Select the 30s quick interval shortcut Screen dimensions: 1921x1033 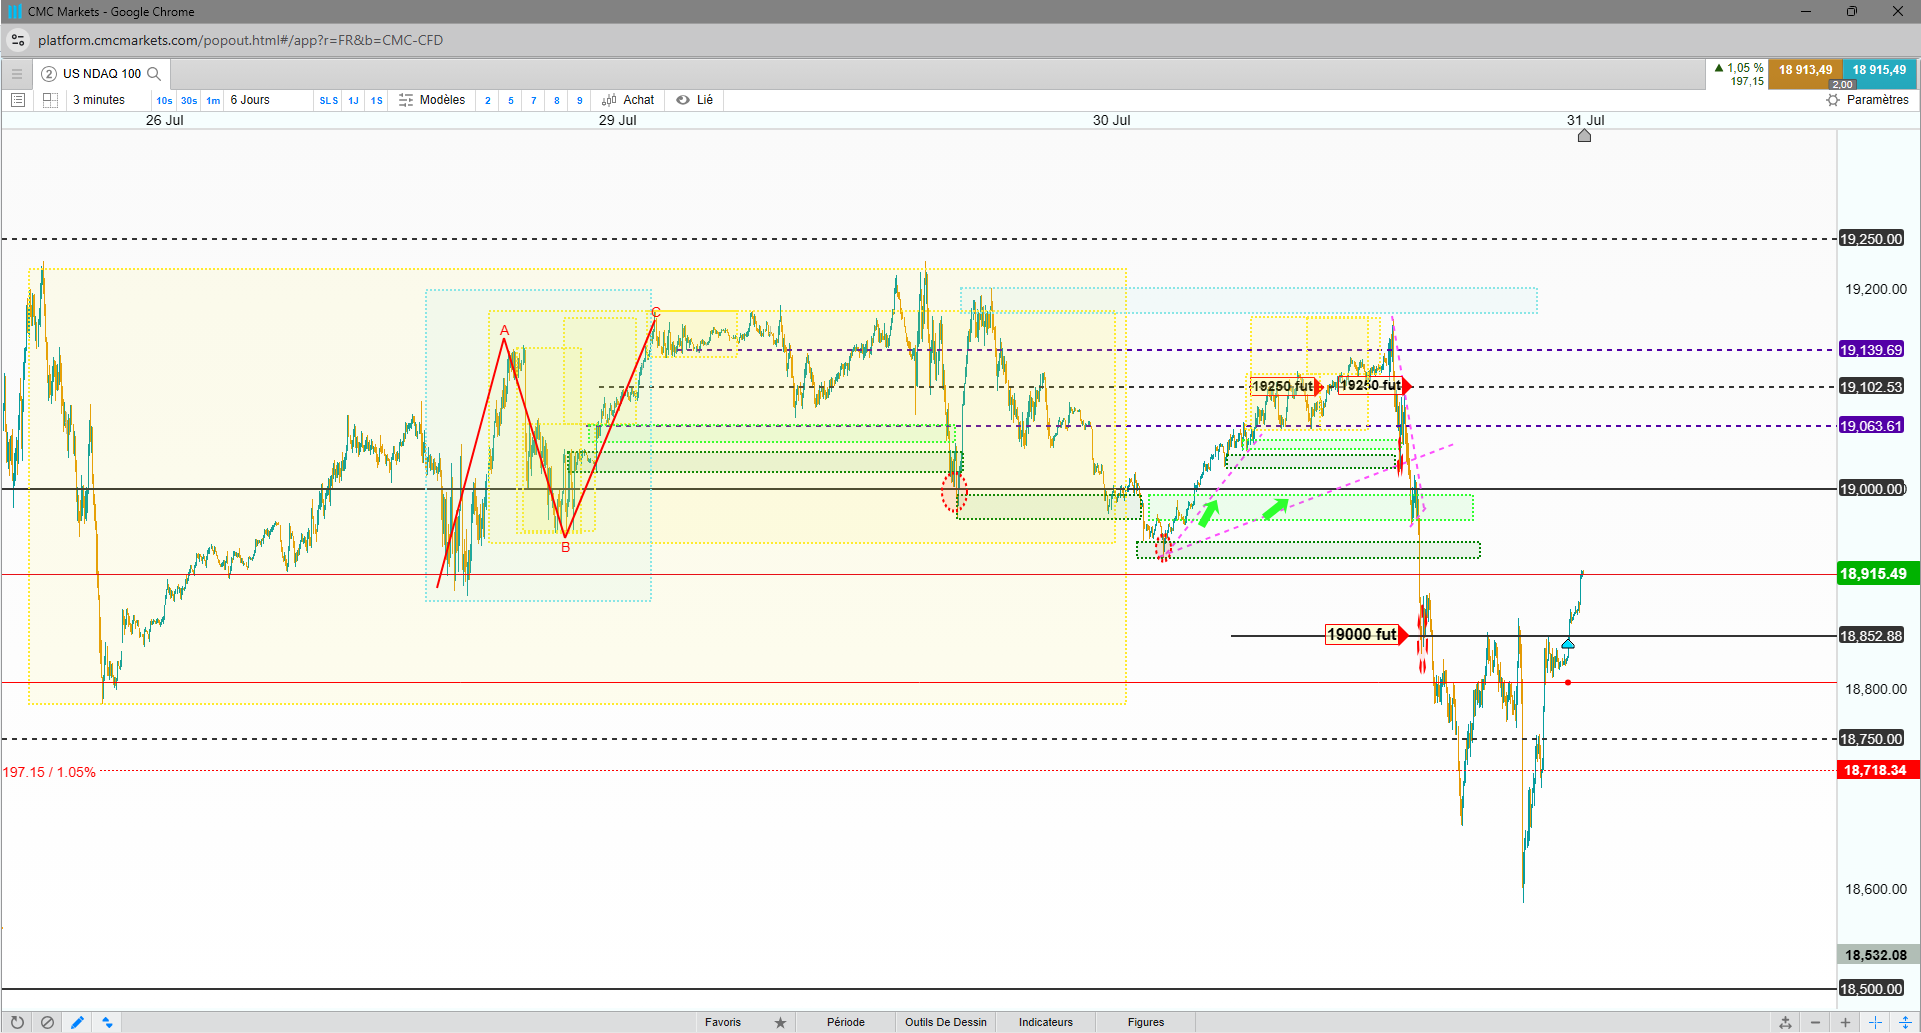(189, 100)
